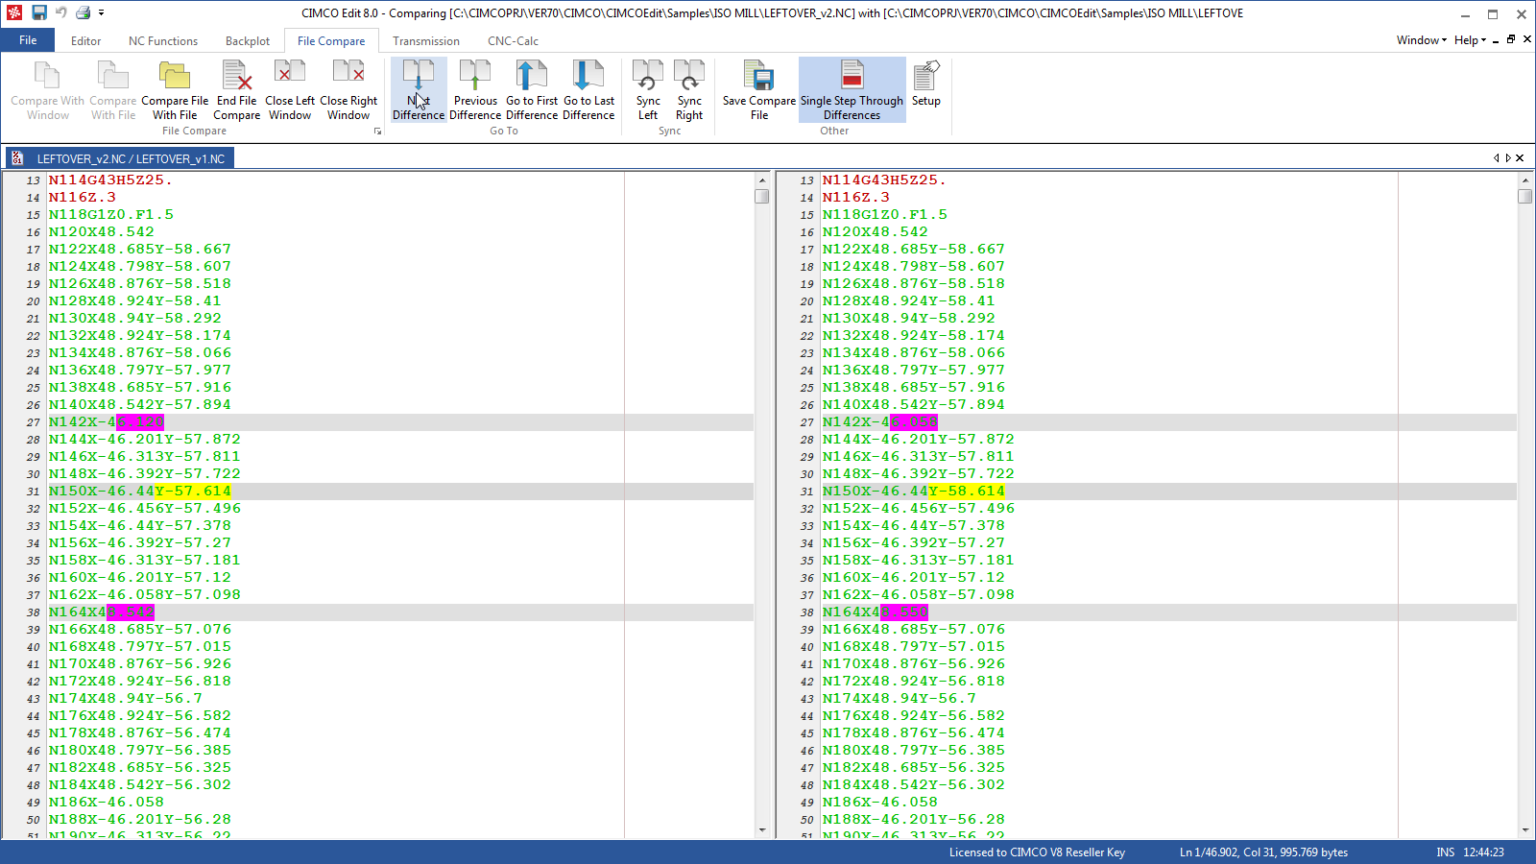Open the Transmission ribbon tab

pyautogui.click(x=426, y=41)
